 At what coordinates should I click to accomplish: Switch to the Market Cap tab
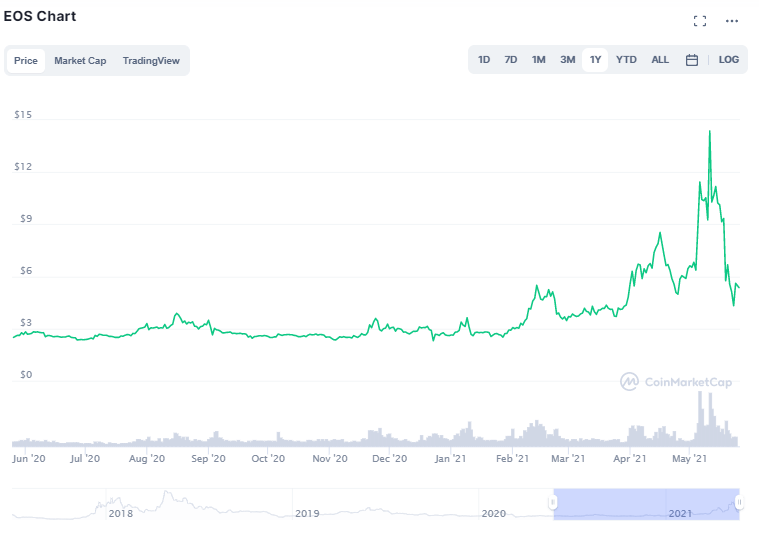click(80, 61)
